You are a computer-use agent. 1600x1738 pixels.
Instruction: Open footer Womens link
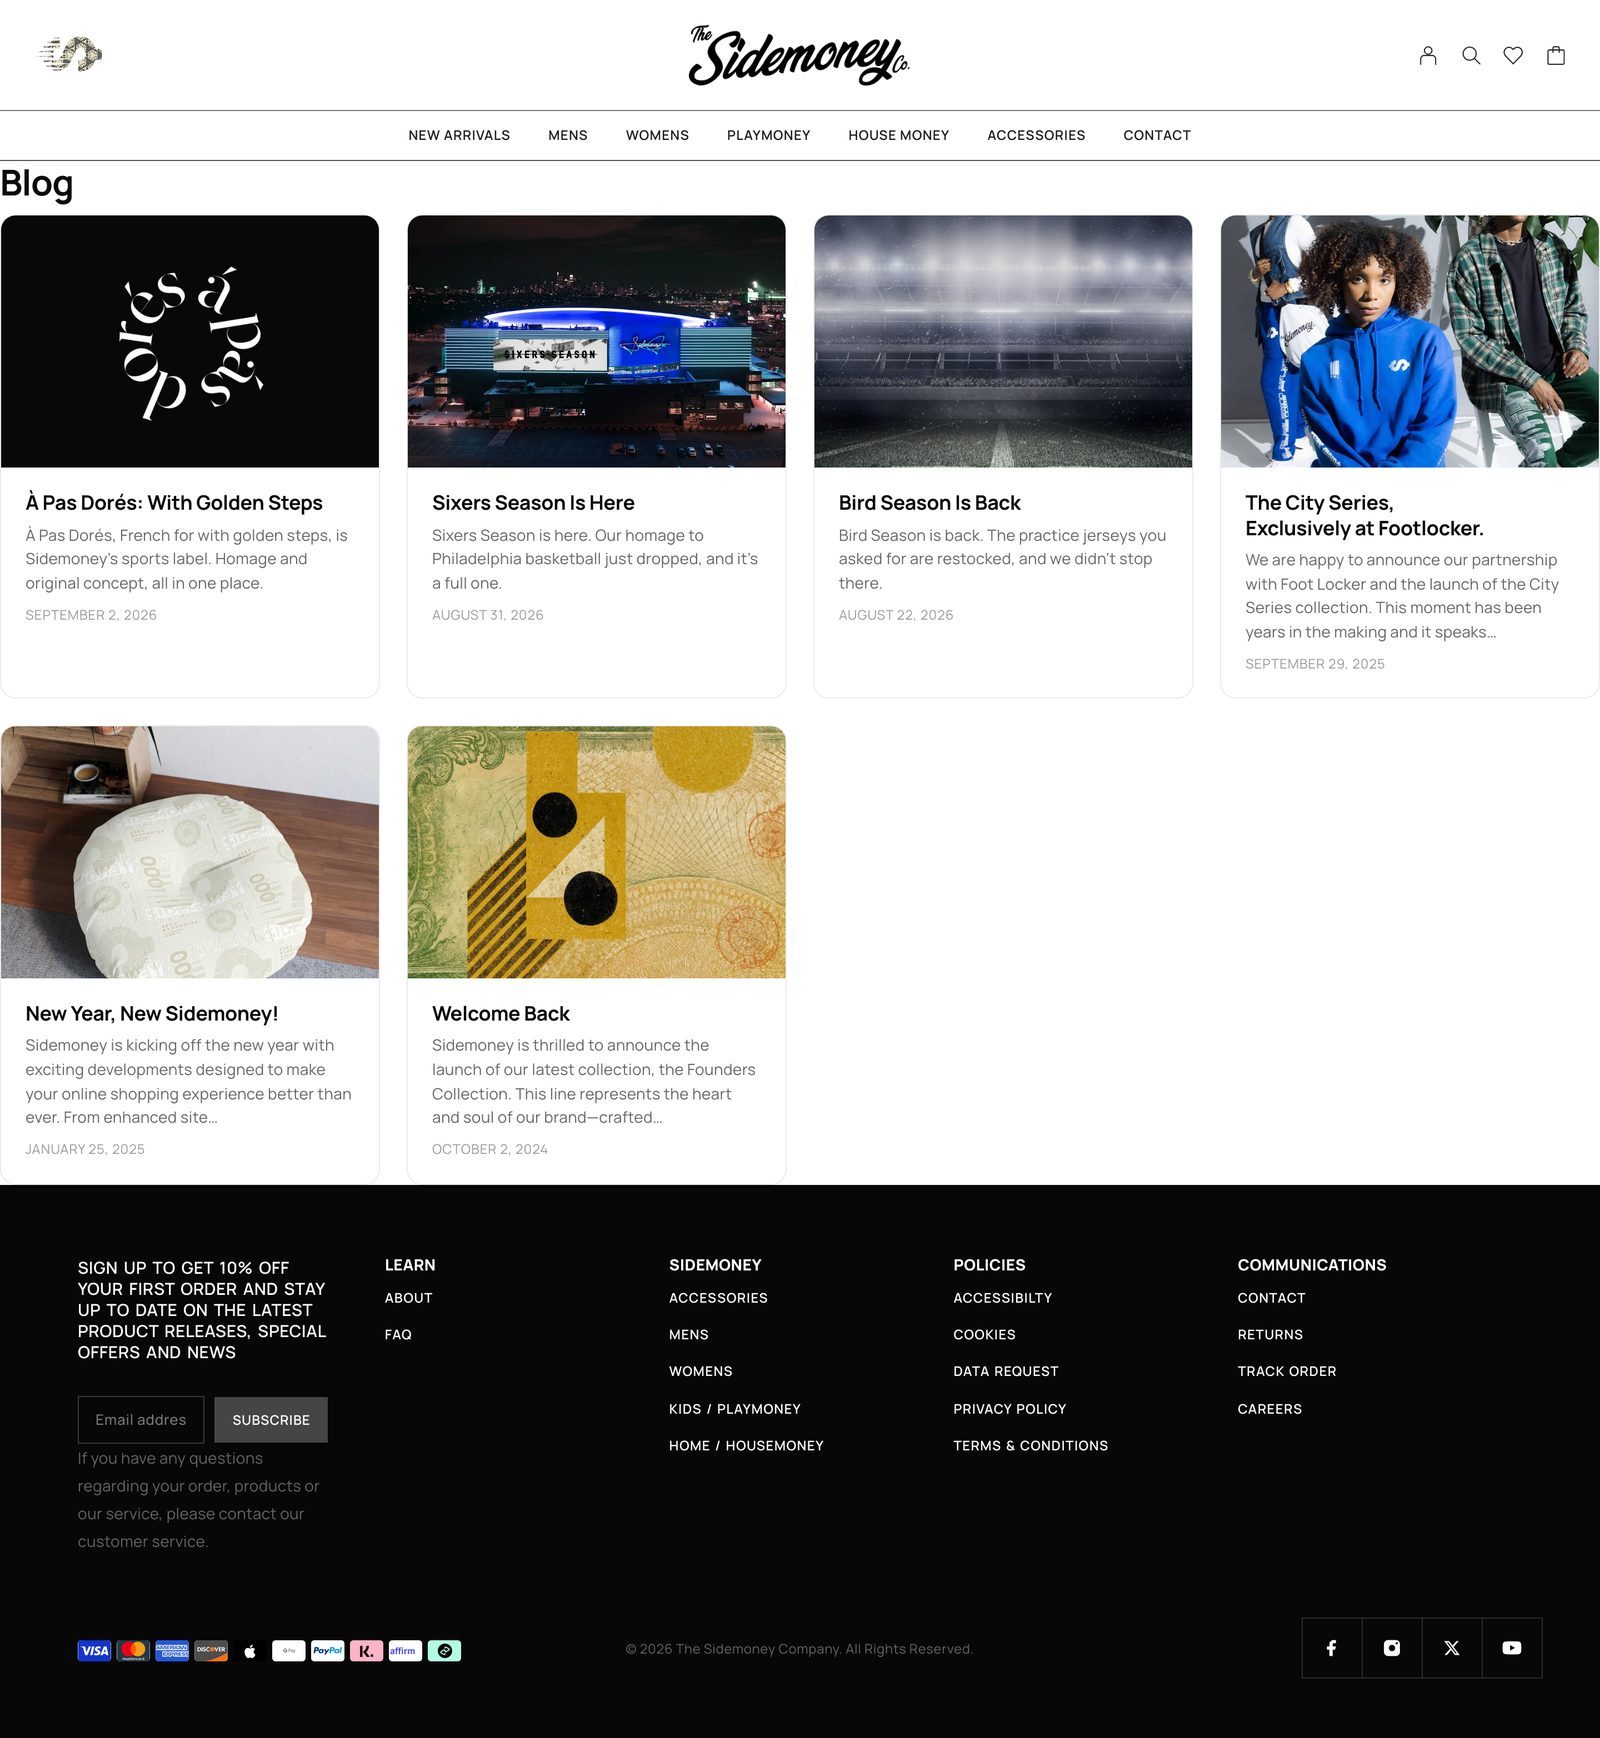coord(701,1372)
